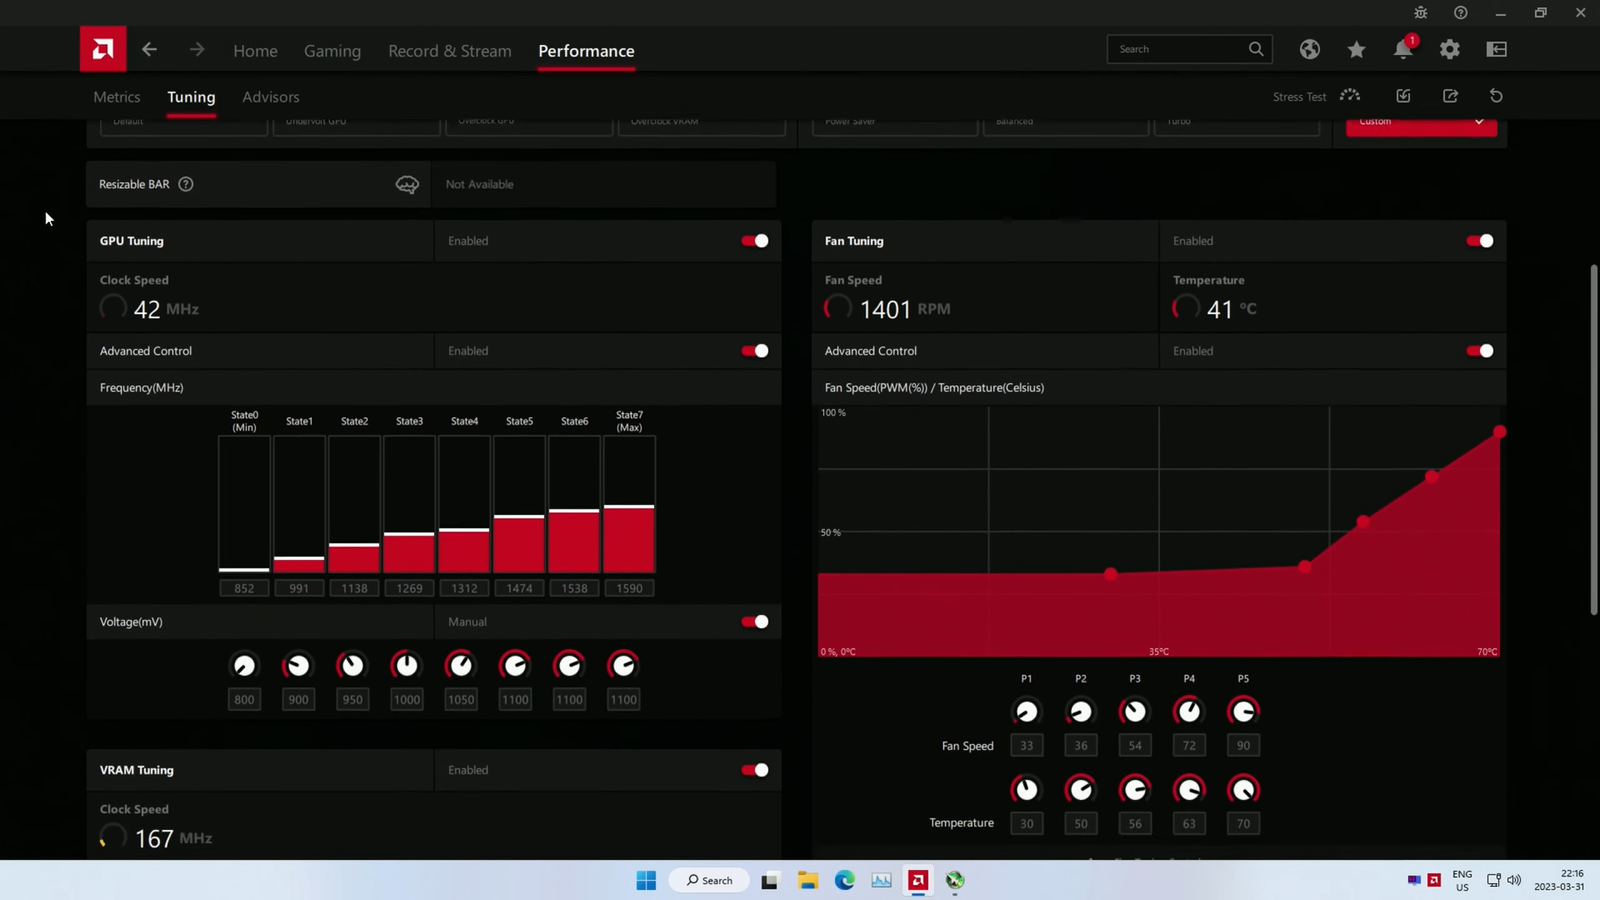
Task: Click the AMD logo home icon
Action: click(x=103, y=49)
